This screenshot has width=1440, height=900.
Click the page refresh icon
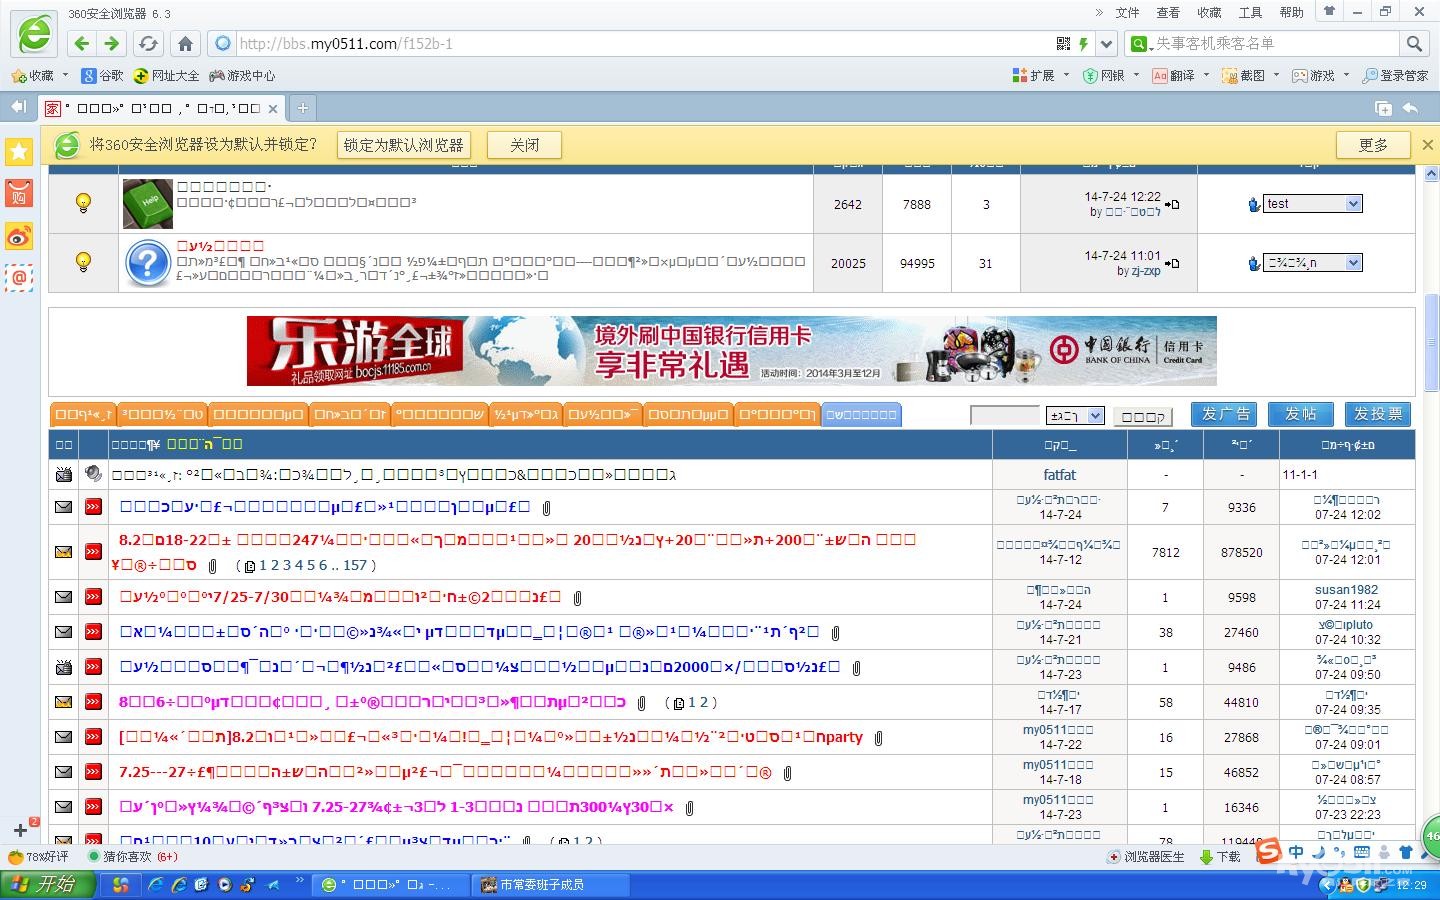pos(148,43)
